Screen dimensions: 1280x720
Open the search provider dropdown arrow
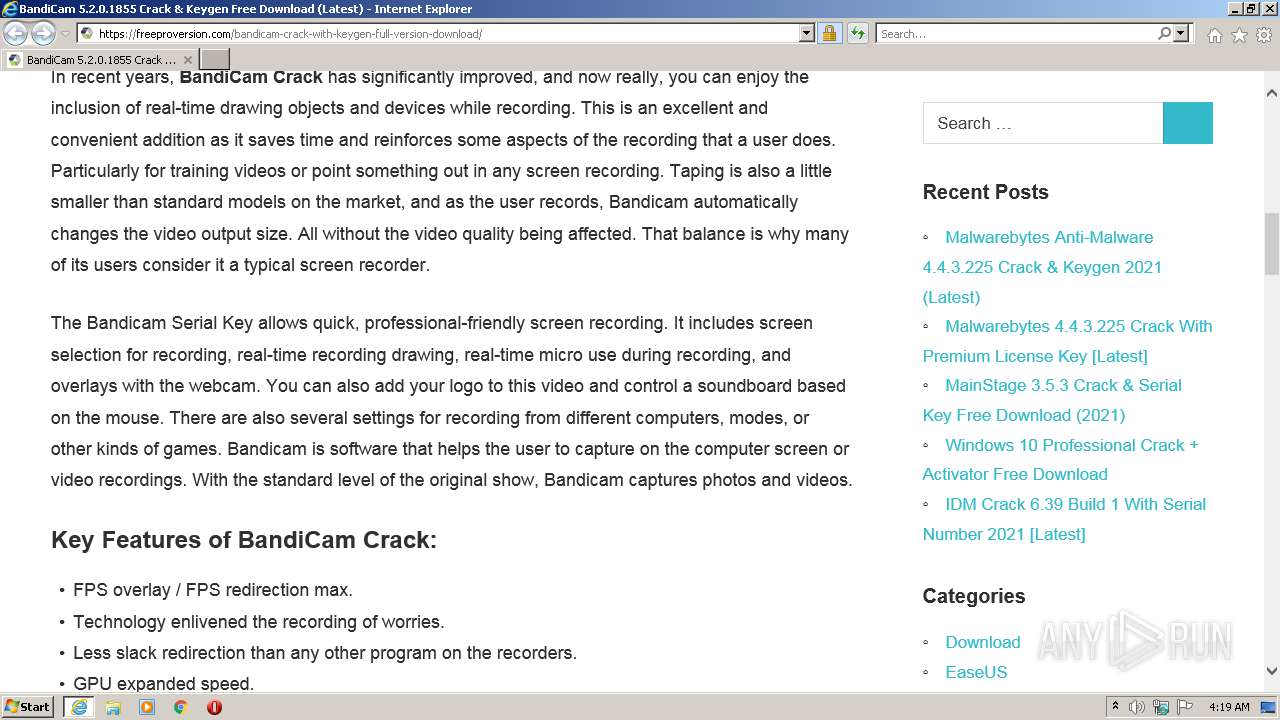1181,33
